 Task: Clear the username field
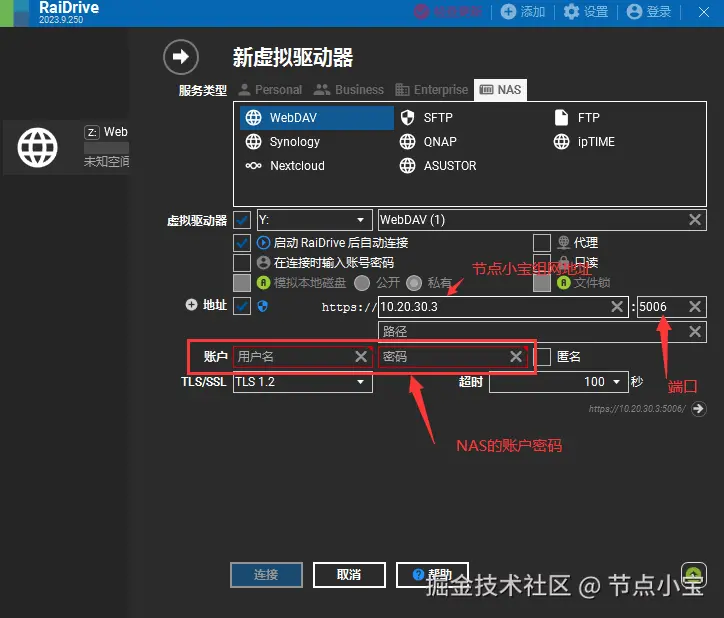coord(361,357)
